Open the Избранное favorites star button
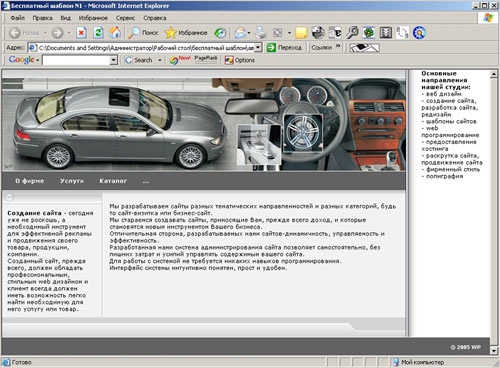The width and height of the screenshot is (500, 368). (x=186, y=33)
